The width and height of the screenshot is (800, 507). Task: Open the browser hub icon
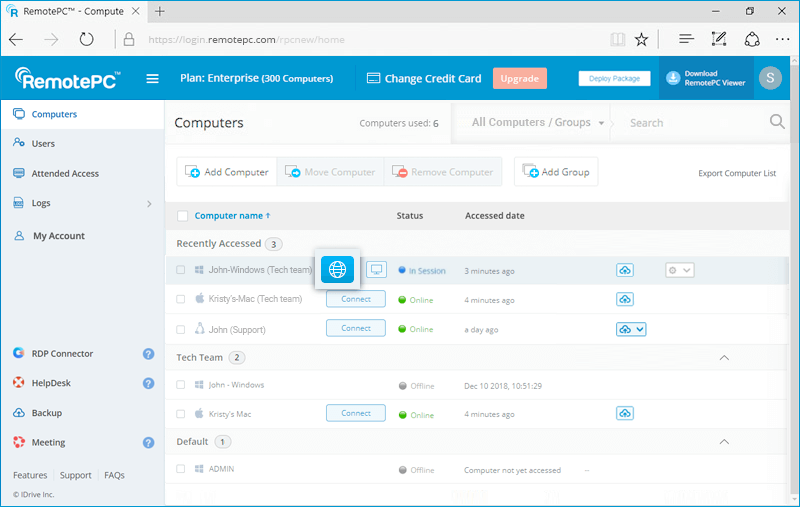coord(686,39)
